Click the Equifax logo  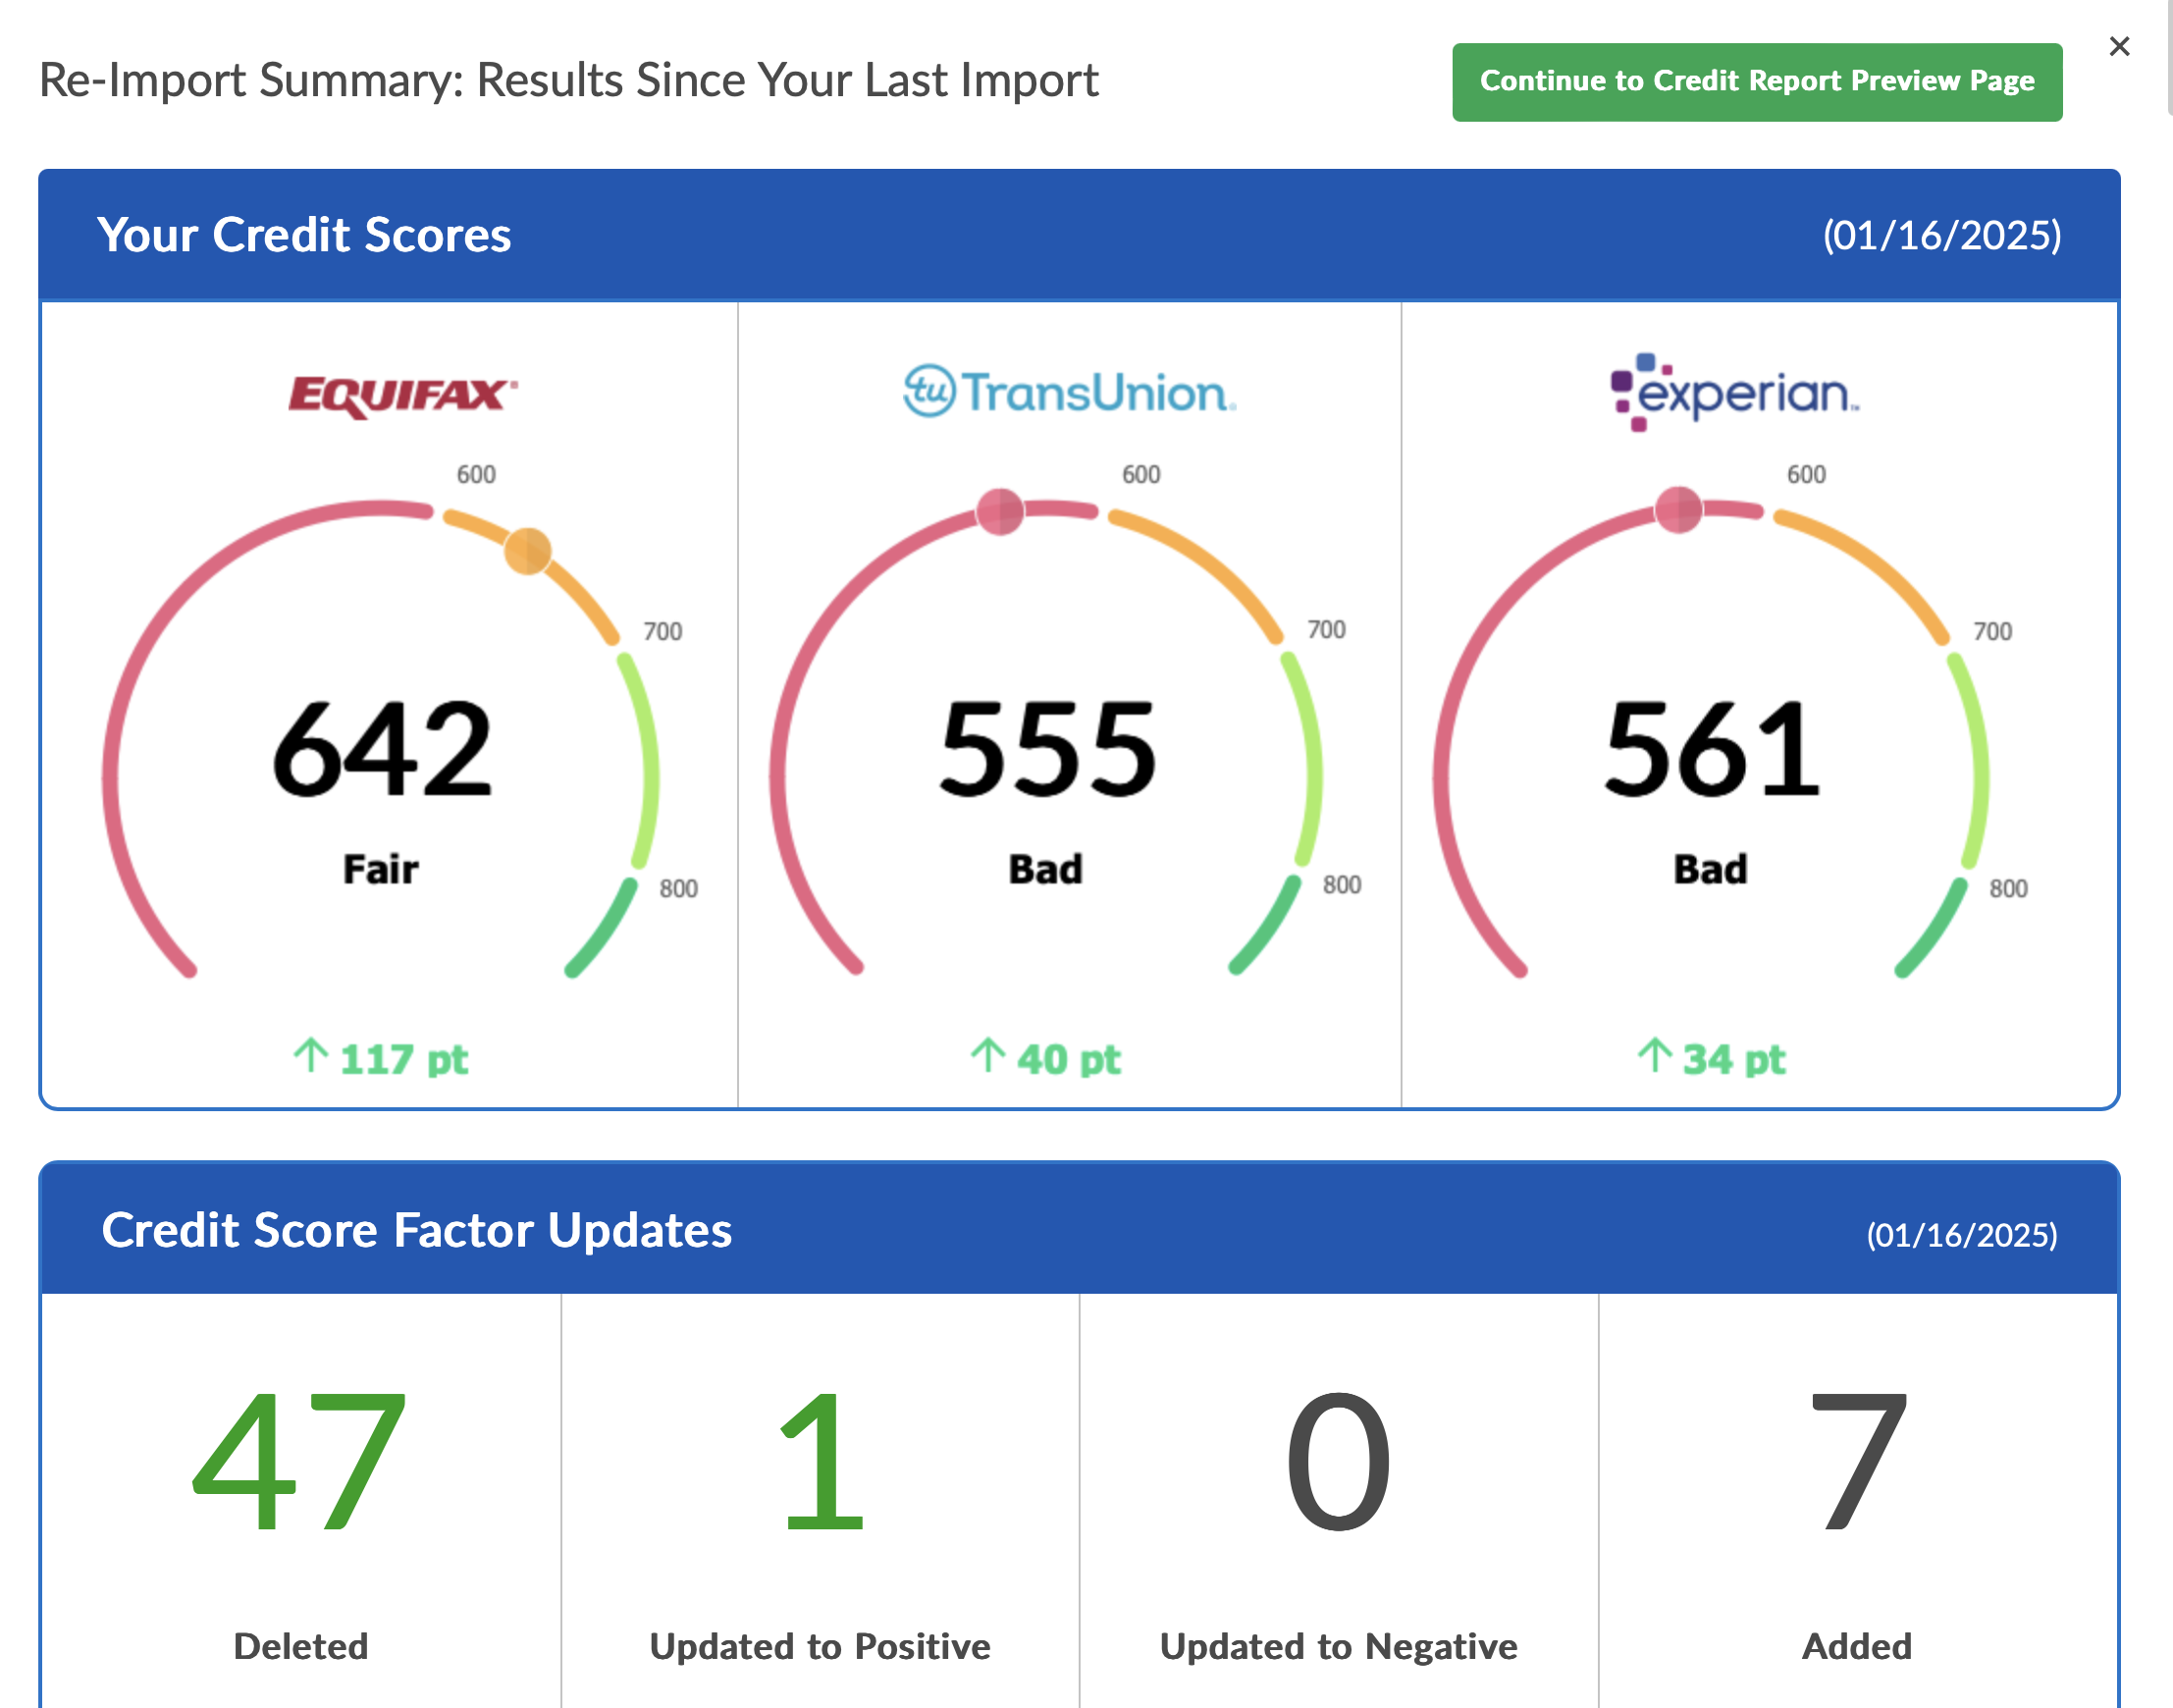402,395
